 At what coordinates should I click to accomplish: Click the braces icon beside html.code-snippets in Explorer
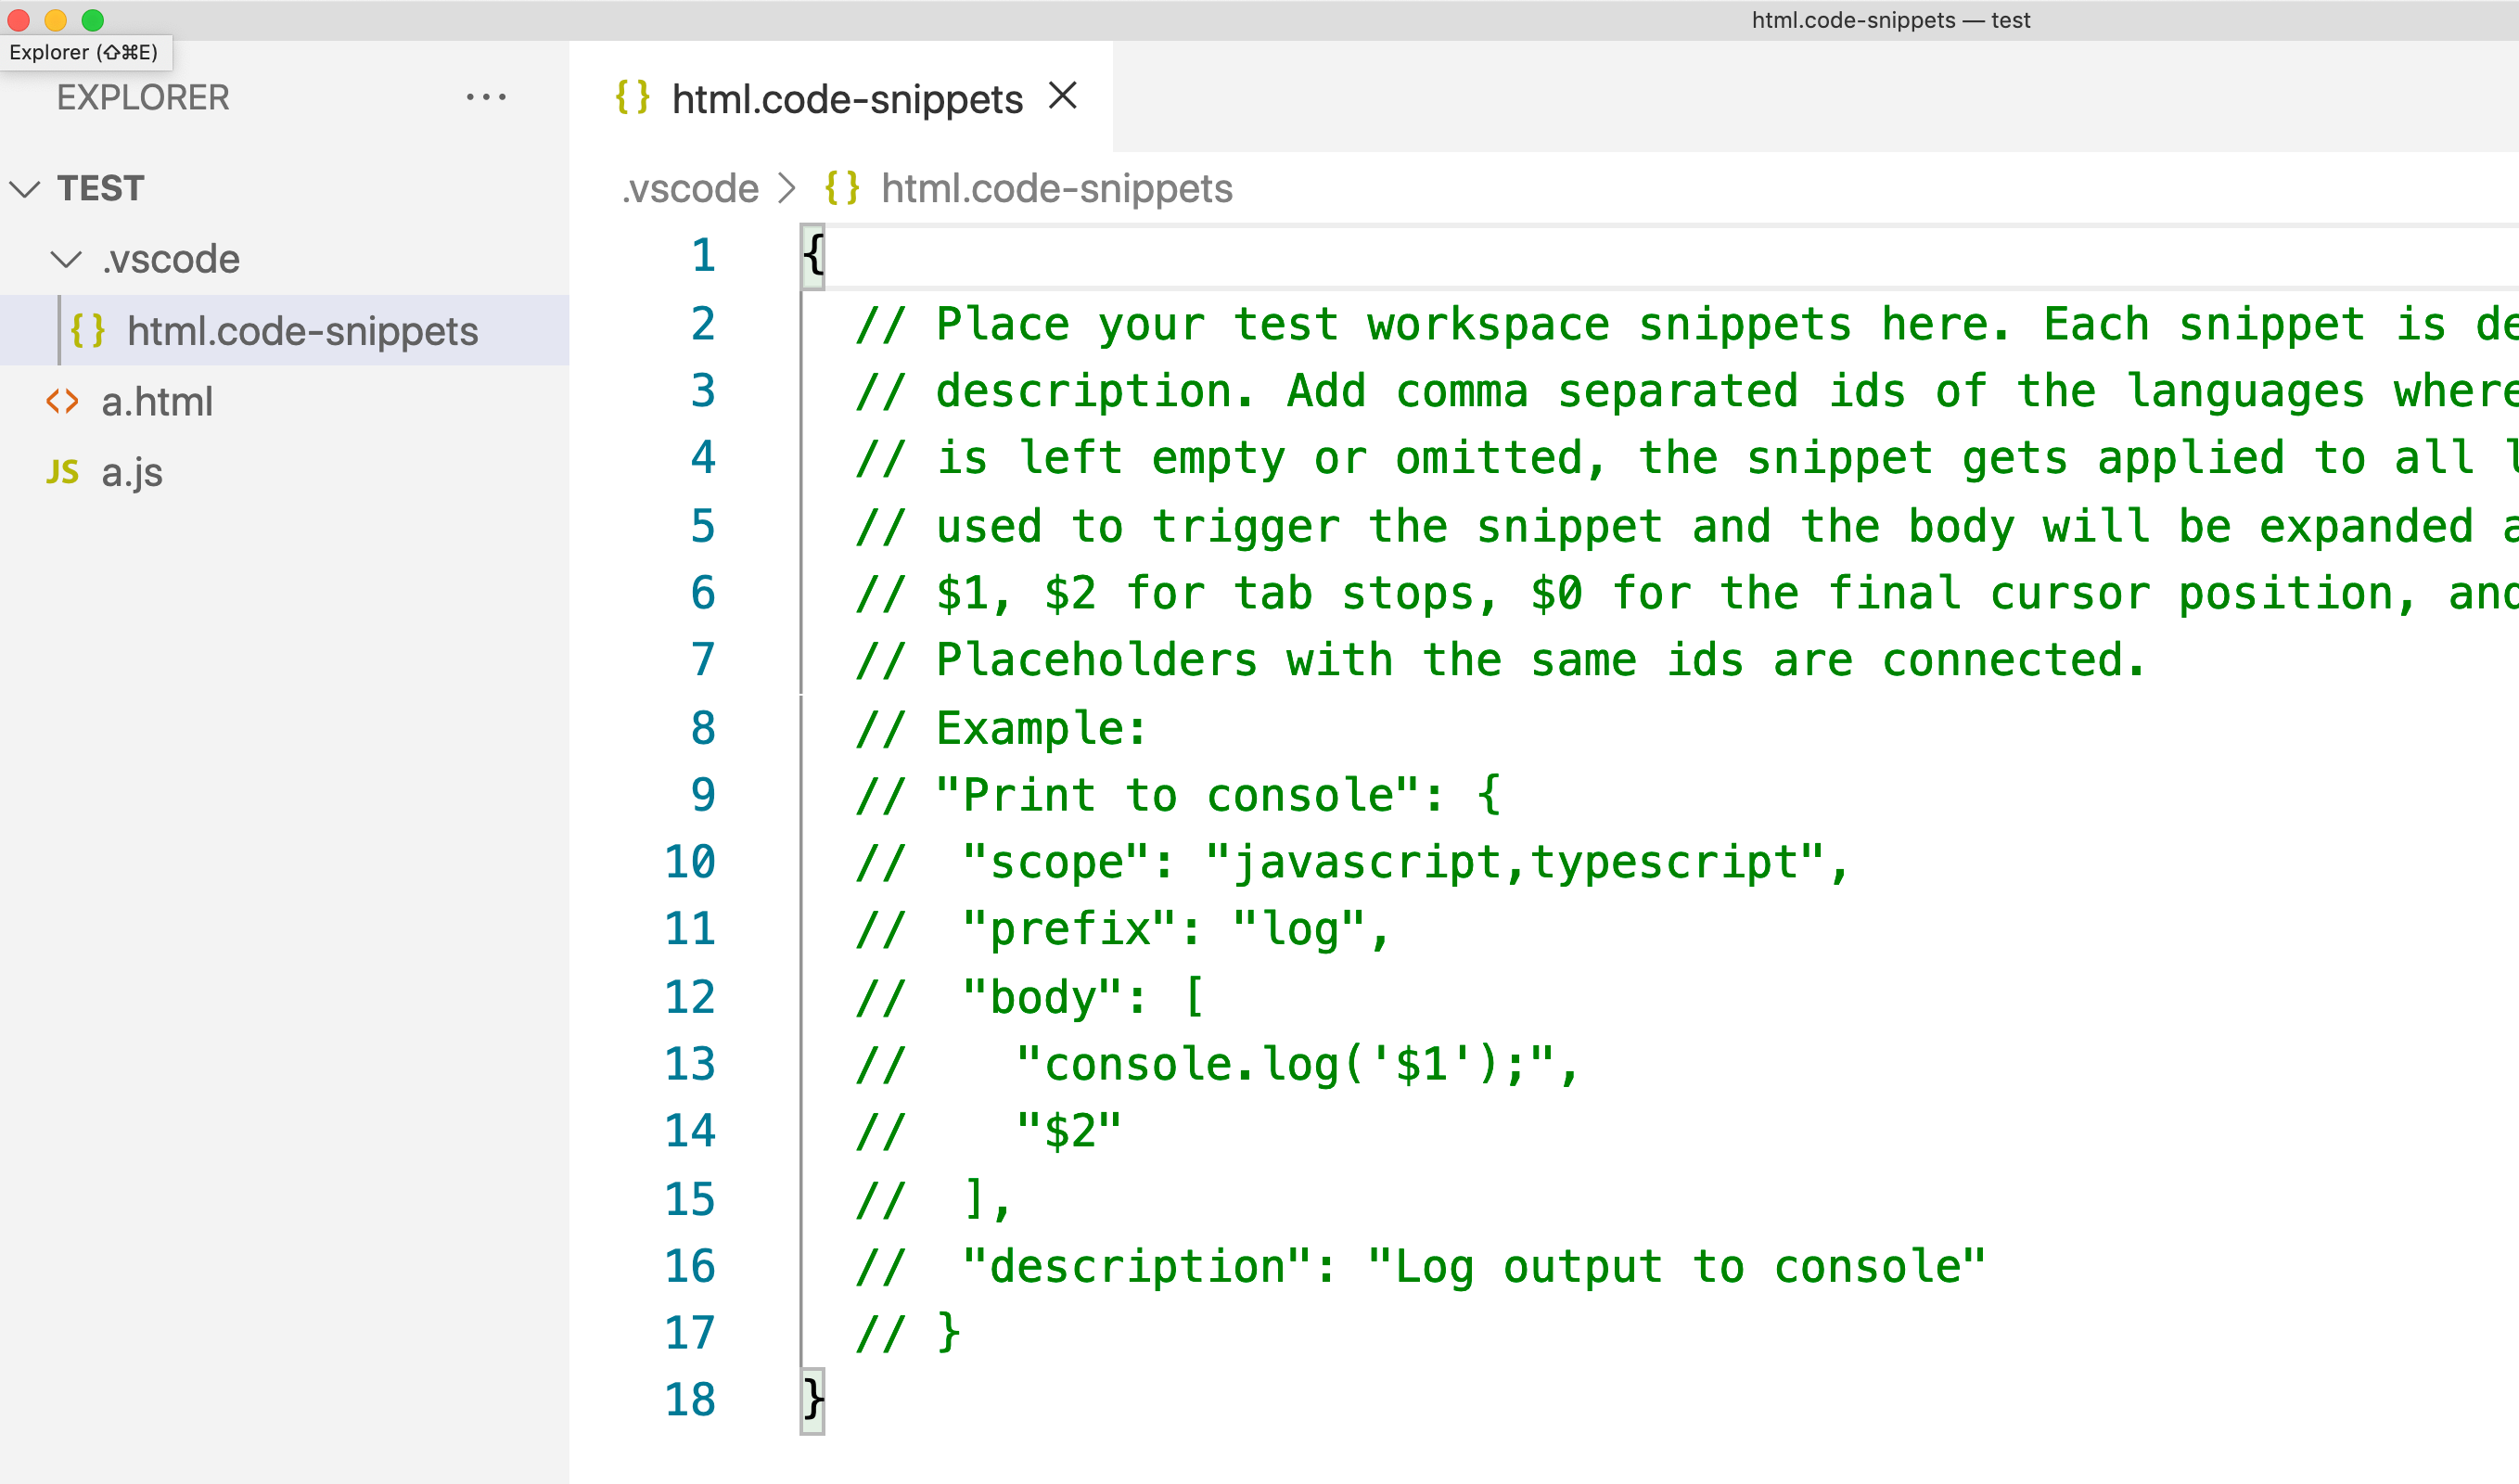88,331
